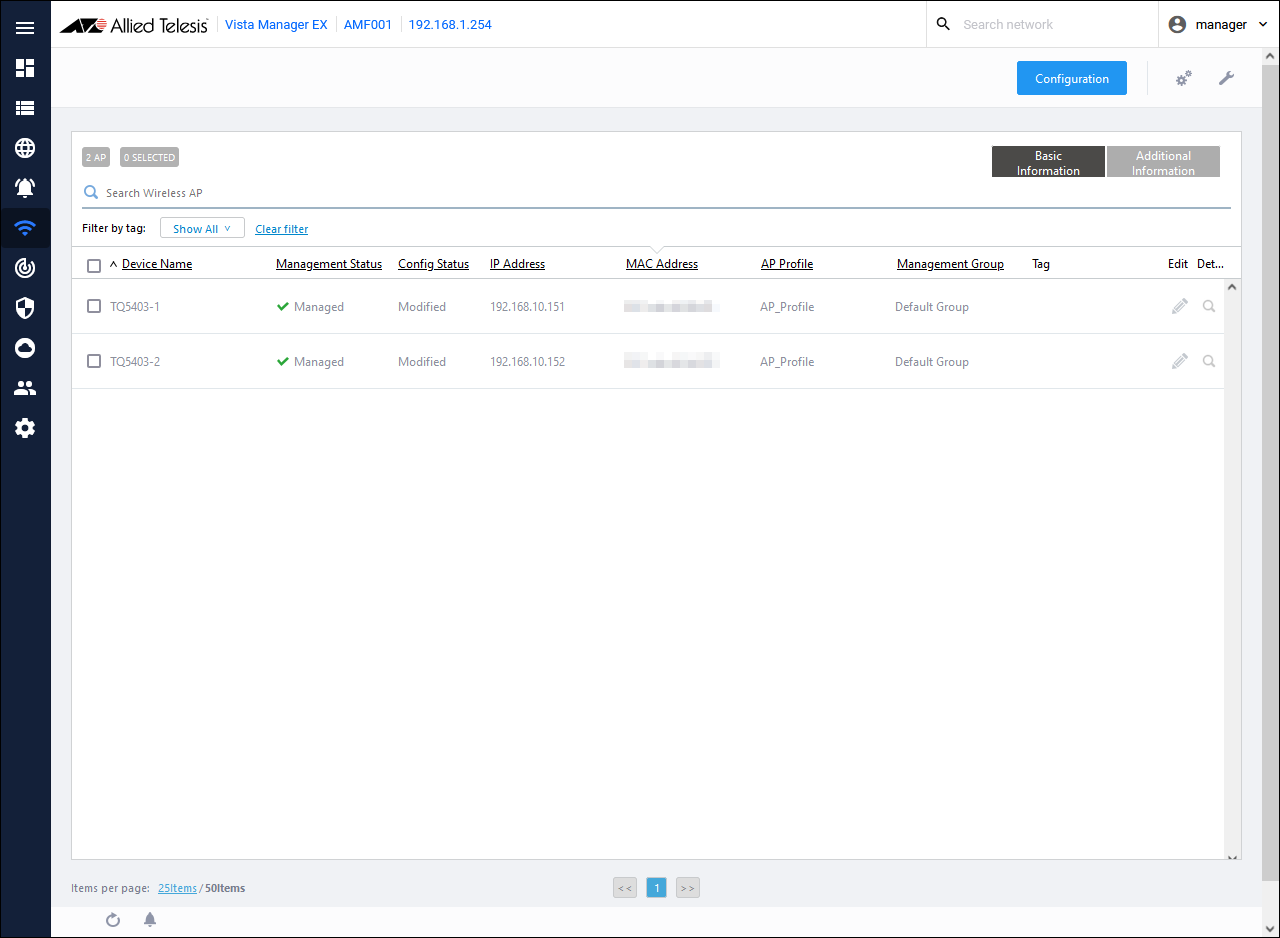The width and height of the screenshot is (1280, 938).
Task: Open the wireless Wi-Fi section in sidebar
Action: pyautogui.click(x=25, y=228)
